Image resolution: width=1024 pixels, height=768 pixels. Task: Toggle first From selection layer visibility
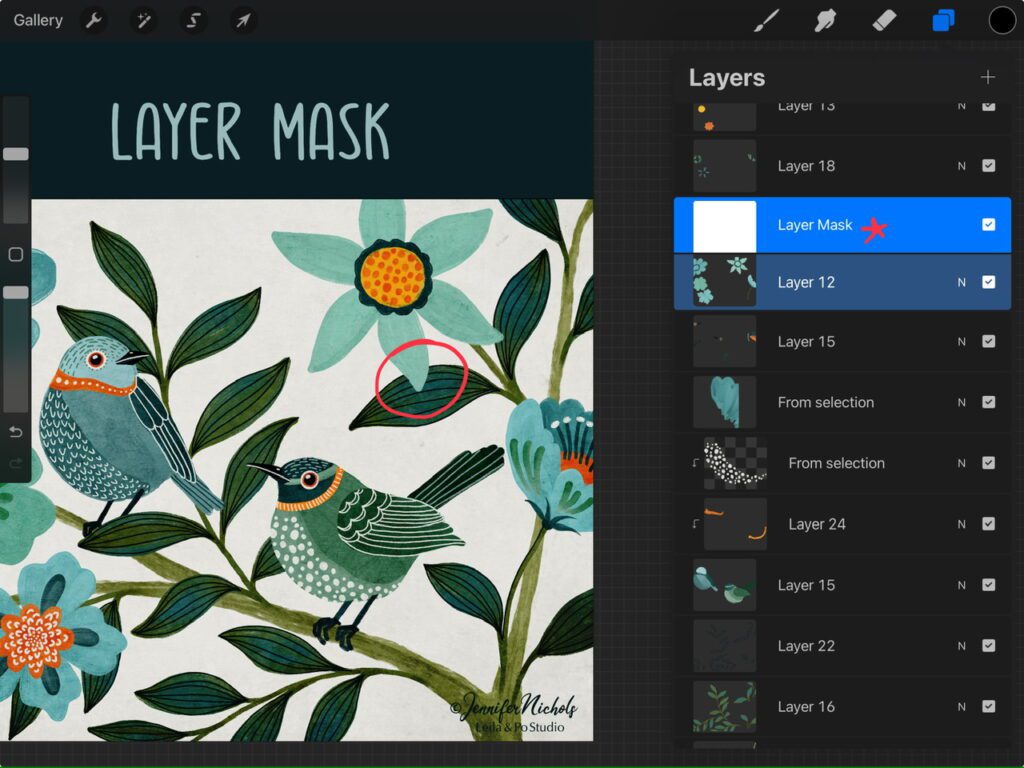pyautogui.click(x=989, y=402)
